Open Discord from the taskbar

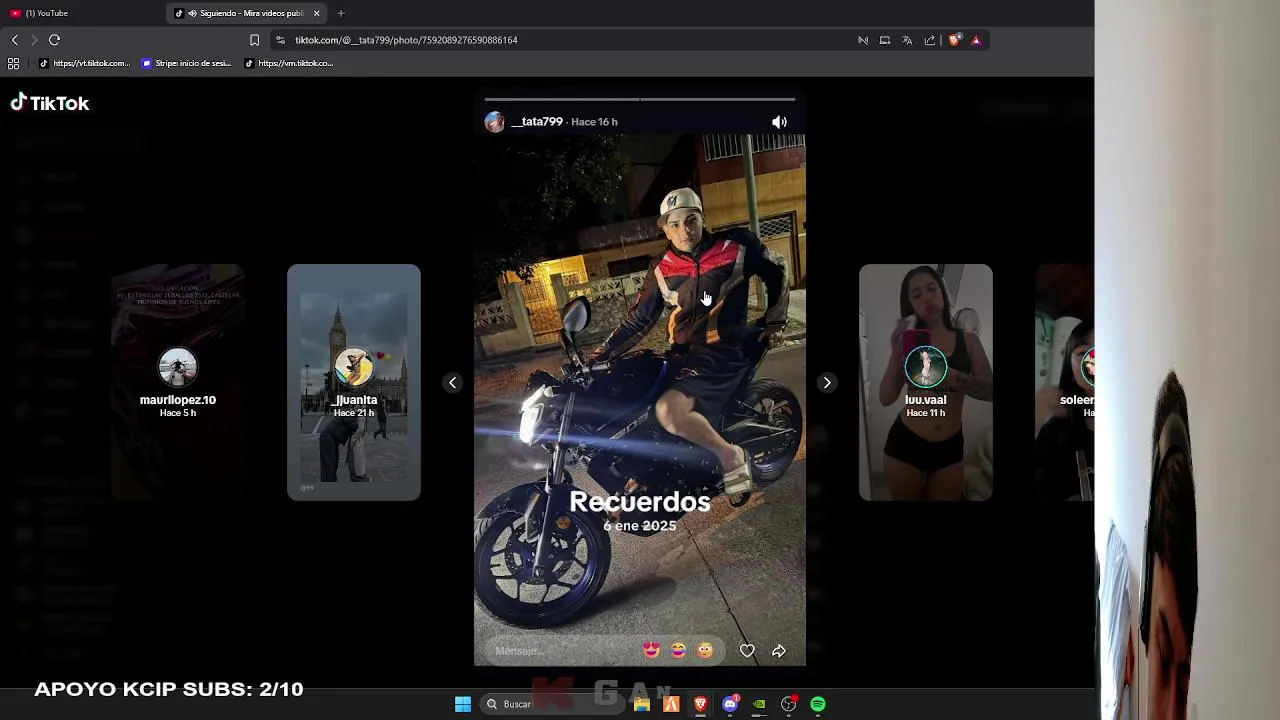coord(730,704)
